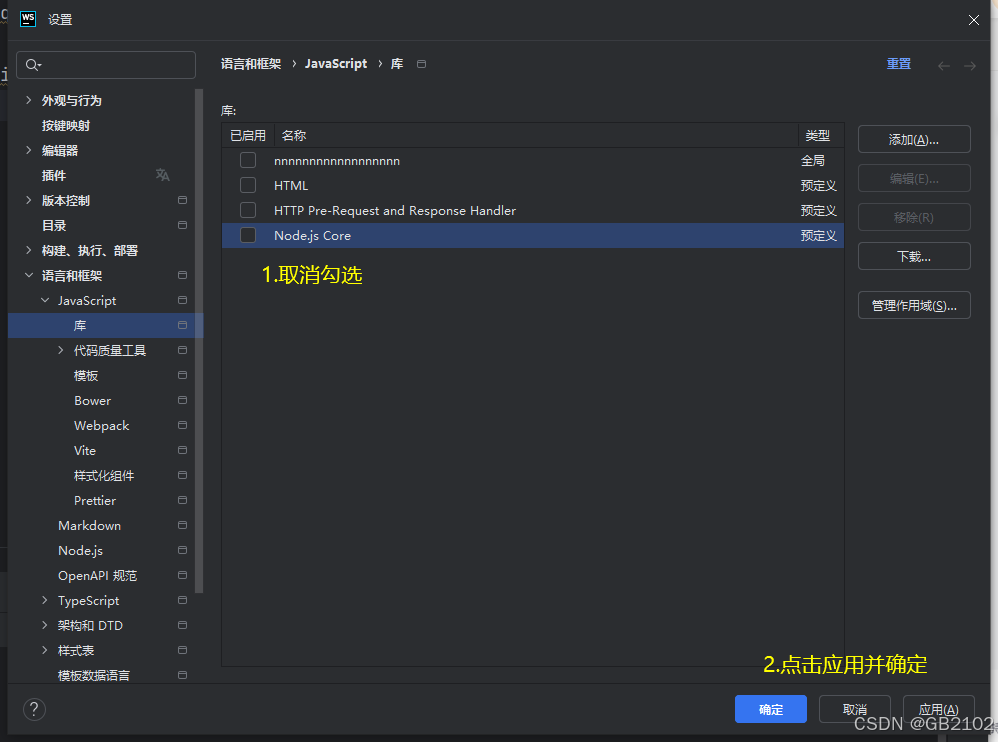Focus the settings search input field

coord(106,65)
